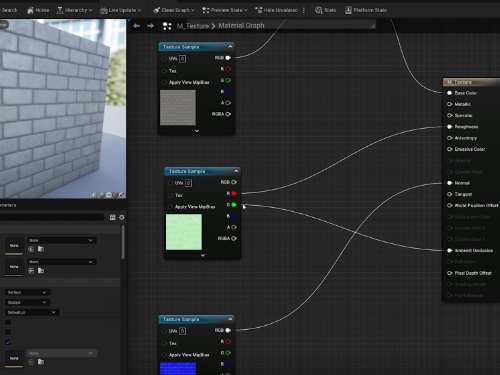Select the Material Graph breadcrumb
500x375 pixels.
[241, 26]
